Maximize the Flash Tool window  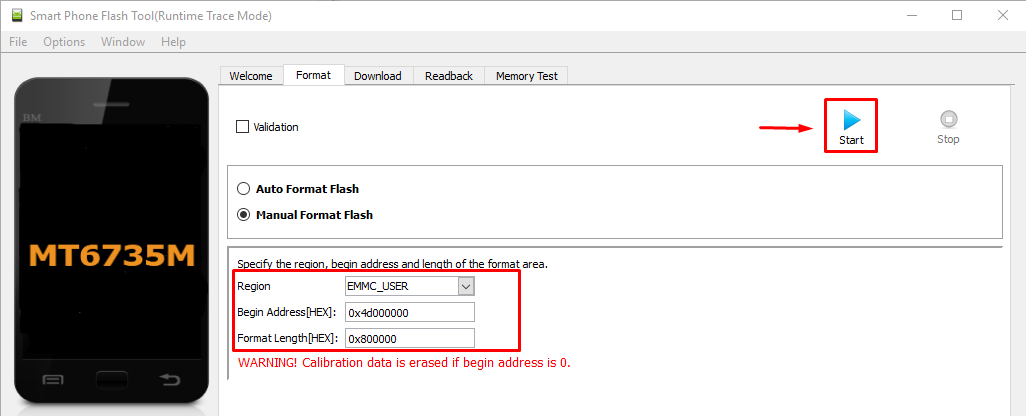click(957, 15)
